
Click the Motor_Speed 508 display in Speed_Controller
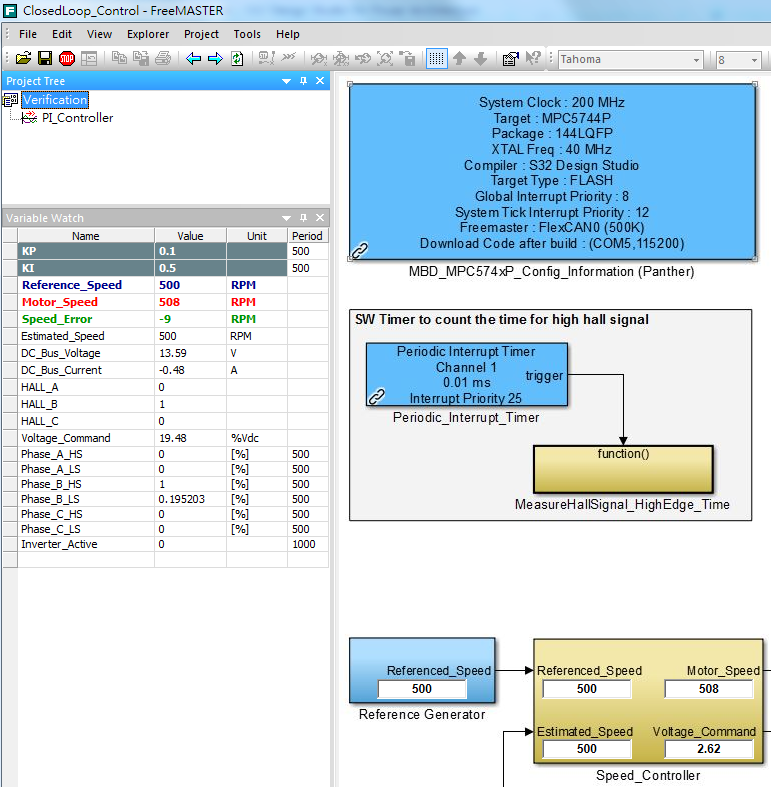coord(709,689)
